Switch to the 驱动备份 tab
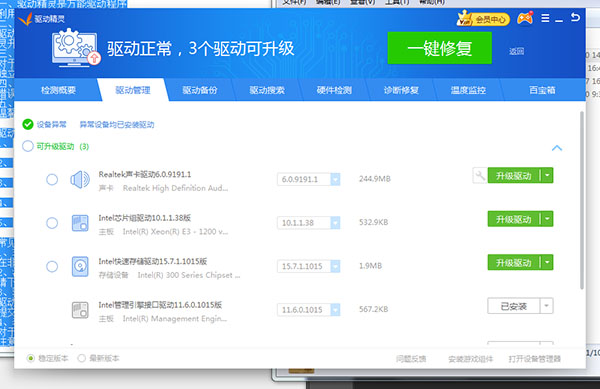The width and height of the screenshot is (600, 389). [200, 90]
